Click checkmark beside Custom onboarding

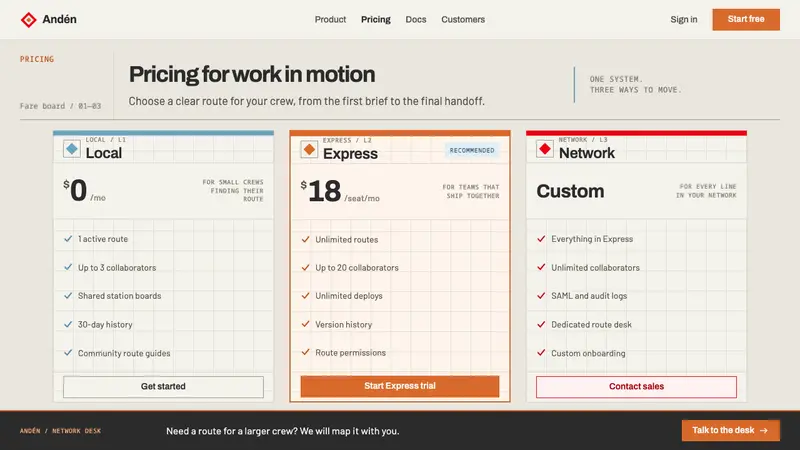pyautogui.click(x=541, y=353)
